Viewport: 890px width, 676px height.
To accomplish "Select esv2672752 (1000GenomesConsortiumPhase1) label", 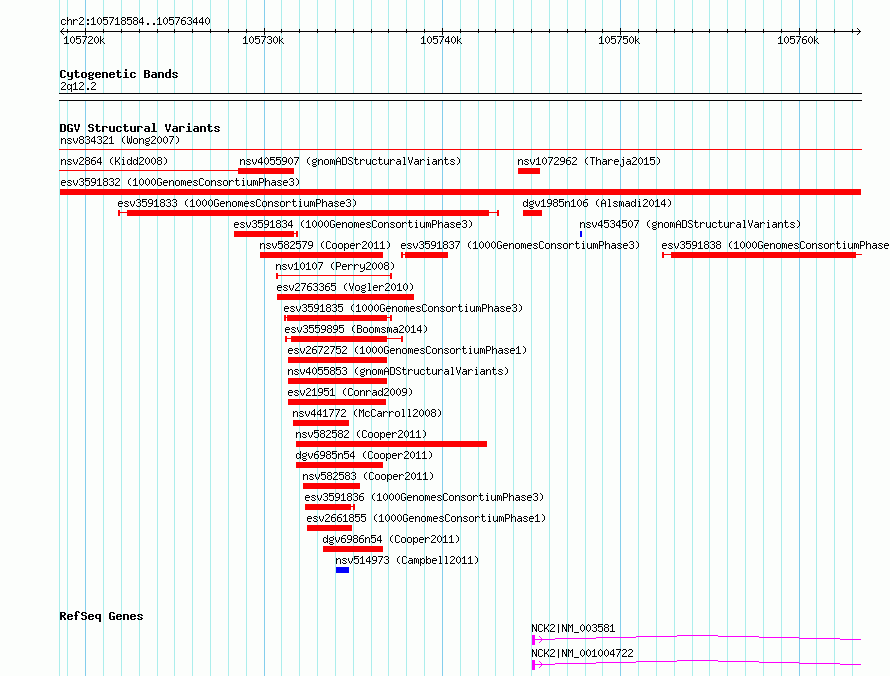I will tap(407, 350).
